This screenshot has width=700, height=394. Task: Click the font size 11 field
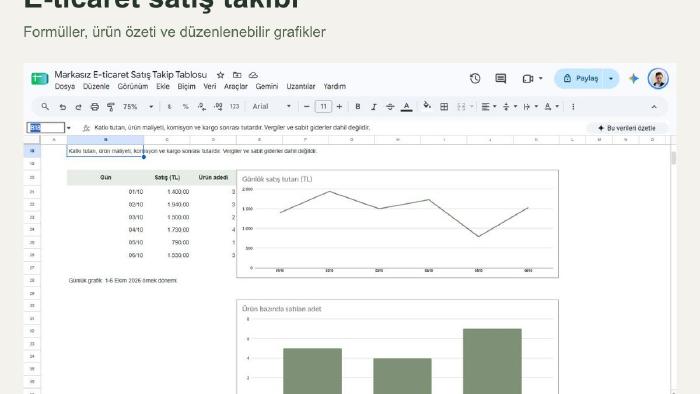(x=323, y=107)
